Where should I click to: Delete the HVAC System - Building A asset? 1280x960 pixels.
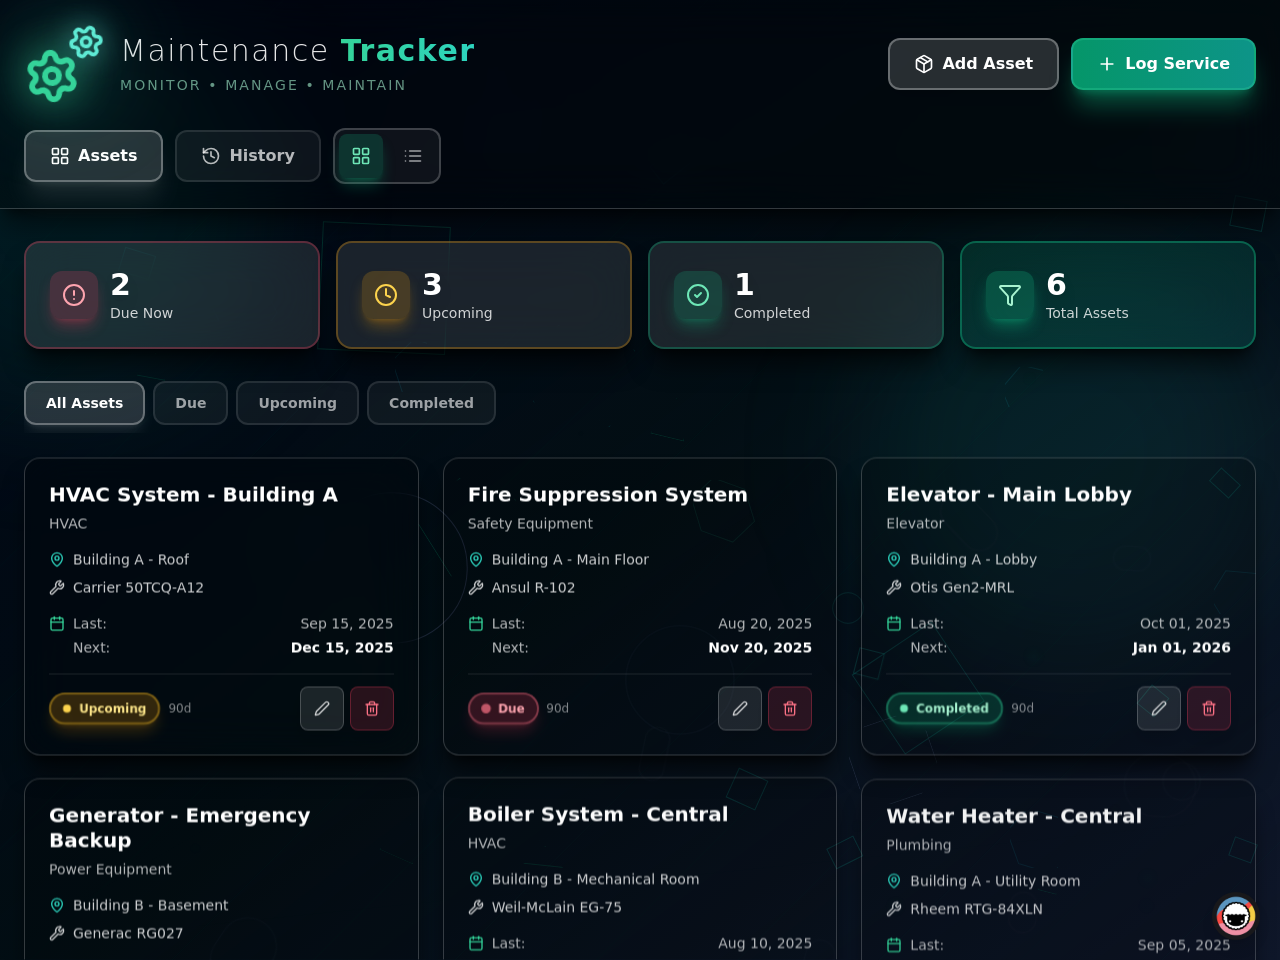[372, 708]
